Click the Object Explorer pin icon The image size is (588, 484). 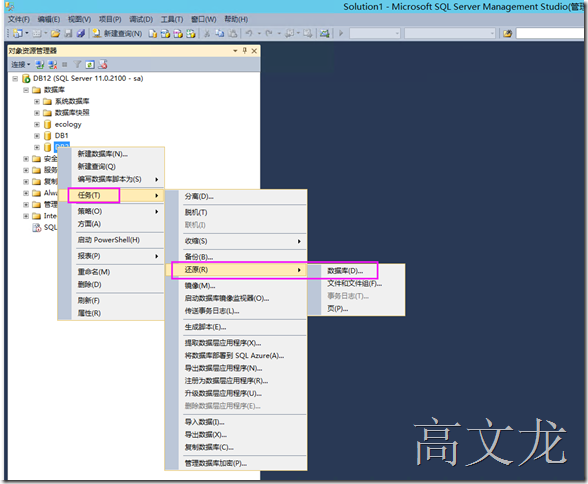[x=245, y=51]
